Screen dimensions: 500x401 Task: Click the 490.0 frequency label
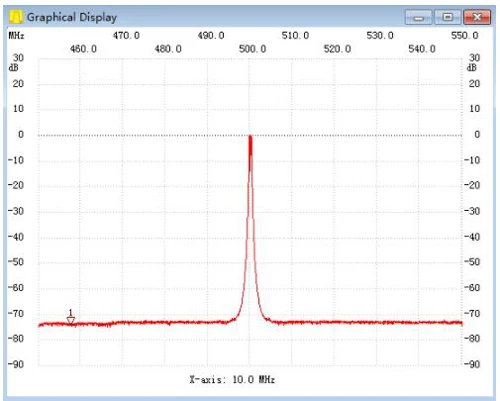pyautogui.click(x=211, y=35)
